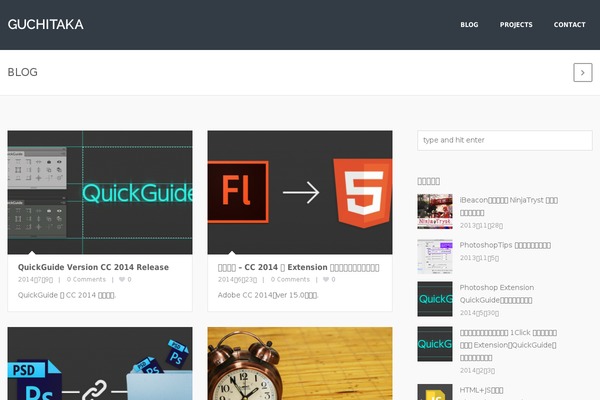Focus the 'type and hit enter' search field
This screenshot has height=400, width=600.
[505, 140]
